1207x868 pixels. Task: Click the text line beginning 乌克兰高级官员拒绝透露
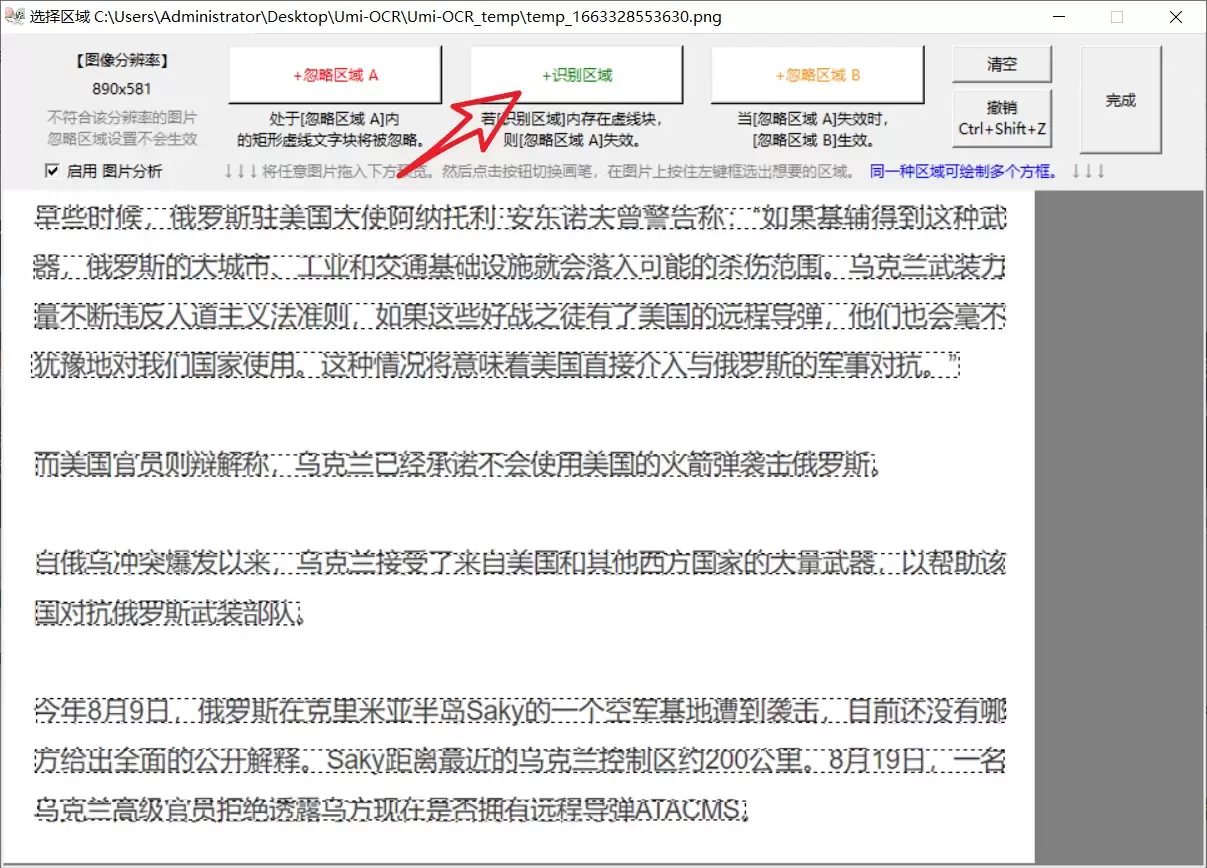tap(391, 808)
